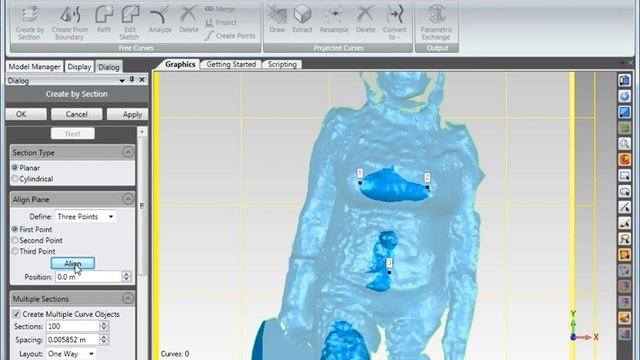Screen dimensions: 640x360
Task: Click the Resample projected curves tool
Action: coord(334,19)
